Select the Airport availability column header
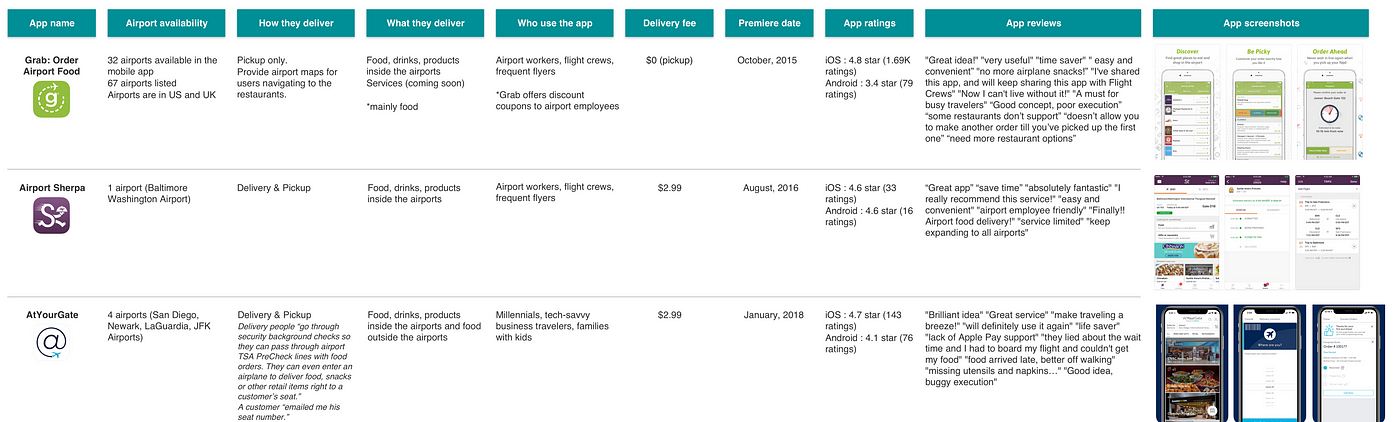This screenshot has height=422, width=1400. [162, 23]
